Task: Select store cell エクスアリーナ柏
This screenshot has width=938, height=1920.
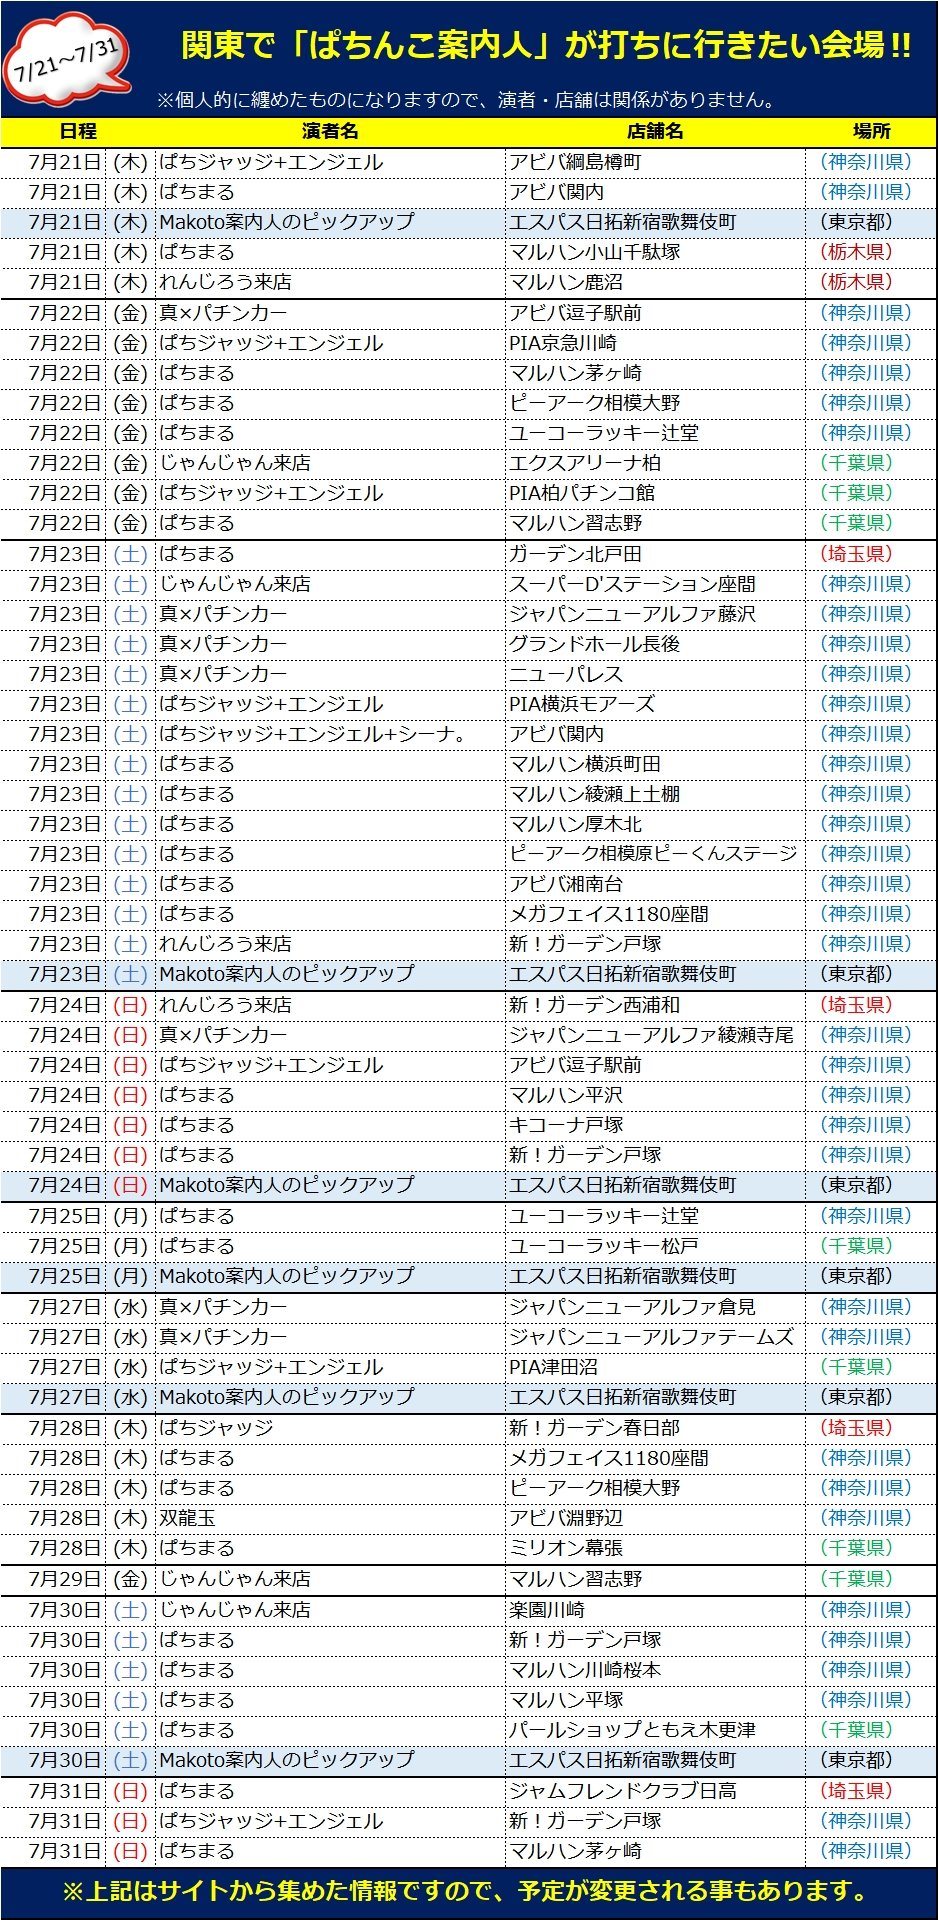Action: click(x=655, y=463)
